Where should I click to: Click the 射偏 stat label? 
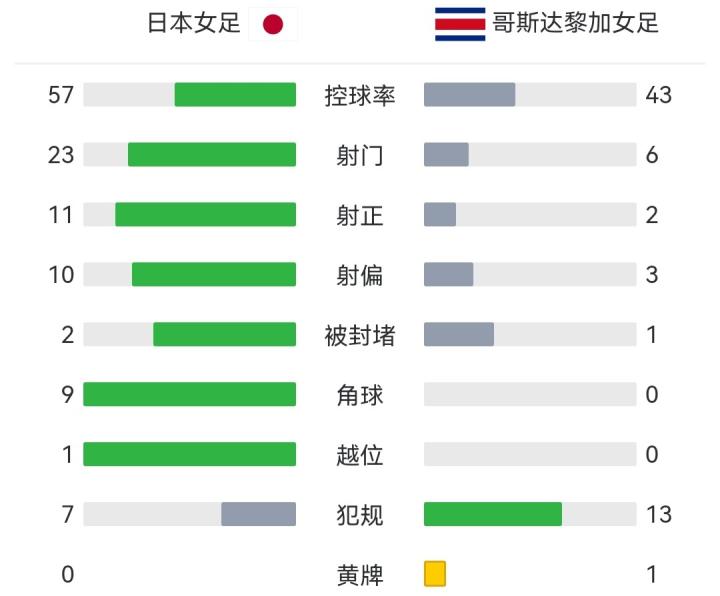pos(360,275)
